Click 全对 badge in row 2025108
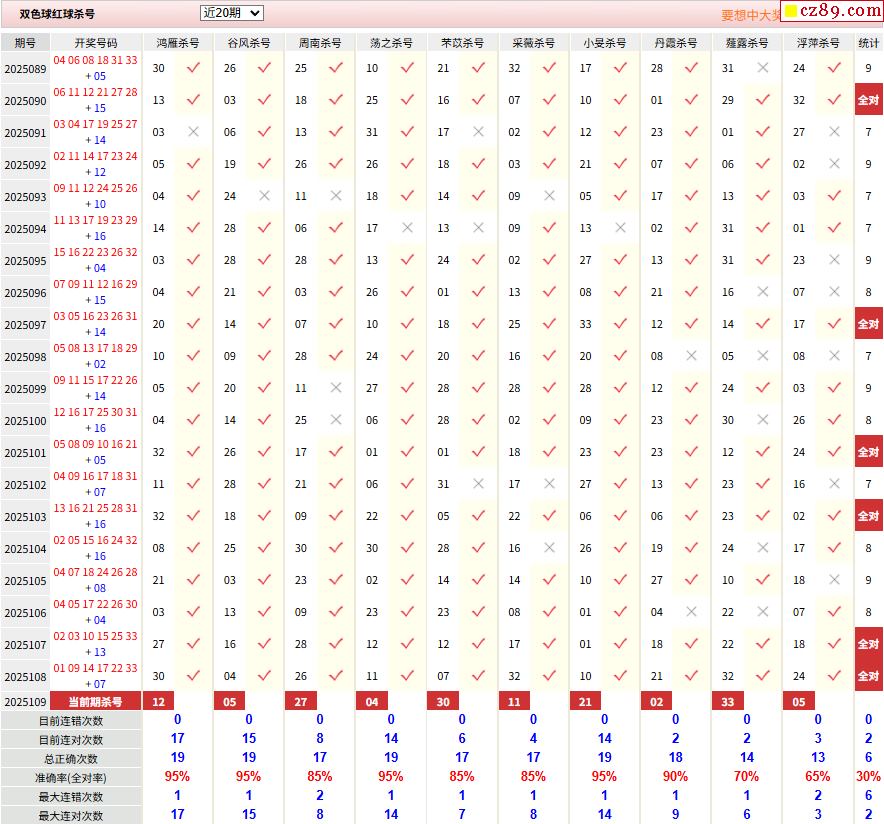The image size is (884, 824). click(868, 676)
